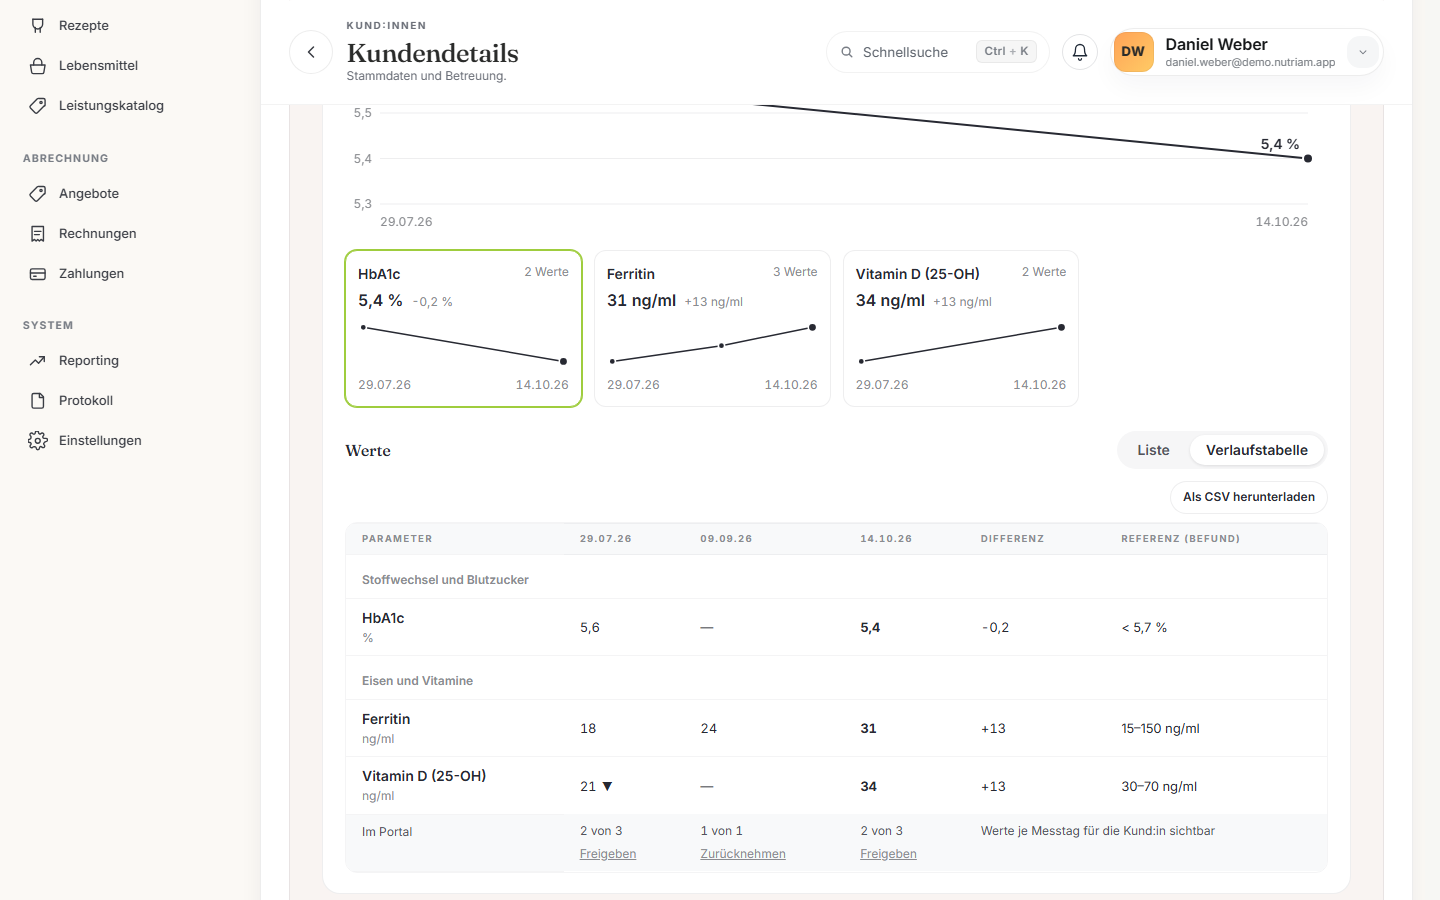The width and height of the screenshot is (1440, 900).
Task: Click Freigeben for the 29.07.26 column
Action: pos(608,854)
